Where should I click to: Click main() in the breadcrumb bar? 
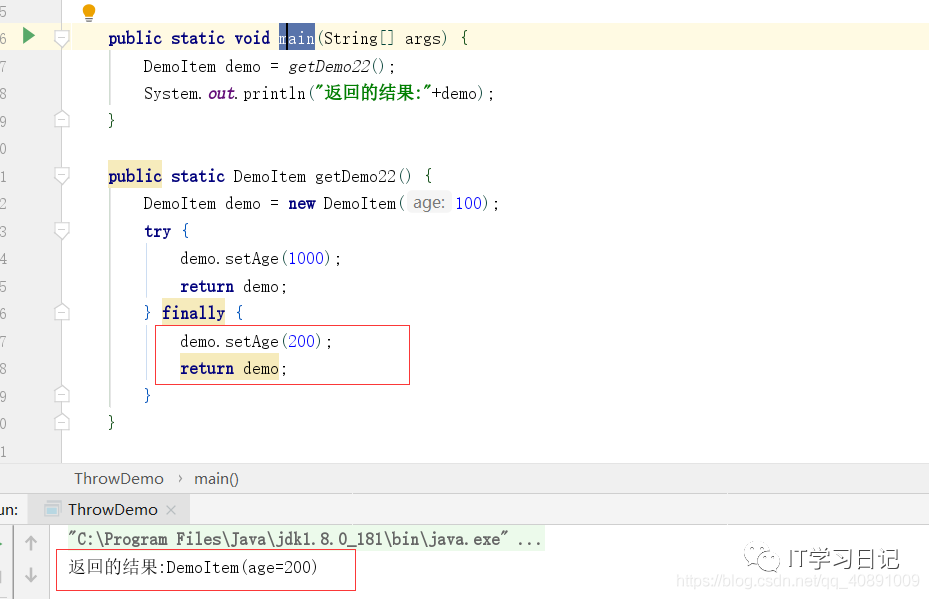pyautogui.click(x=216, y=479)
